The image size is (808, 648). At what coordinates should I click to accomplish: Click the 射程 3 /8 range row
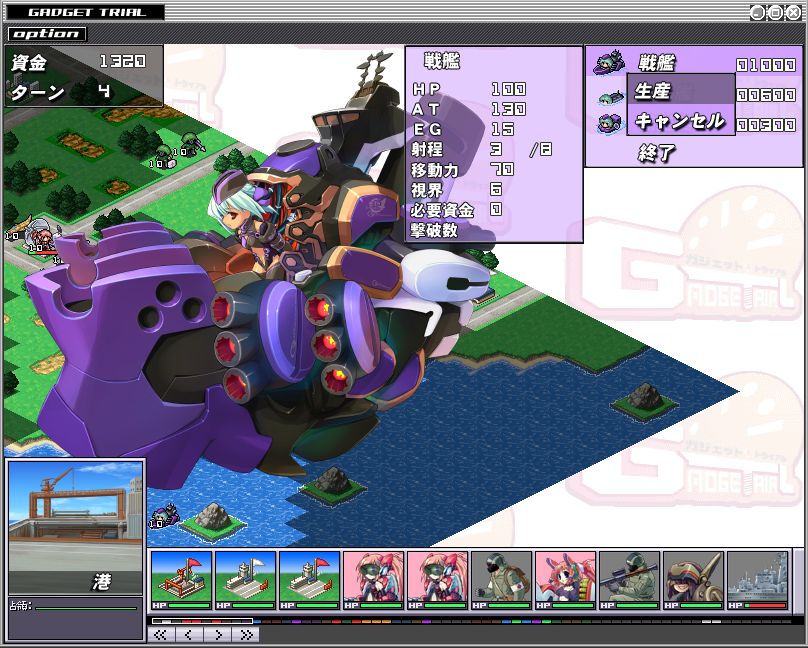[x=482, y=149]
